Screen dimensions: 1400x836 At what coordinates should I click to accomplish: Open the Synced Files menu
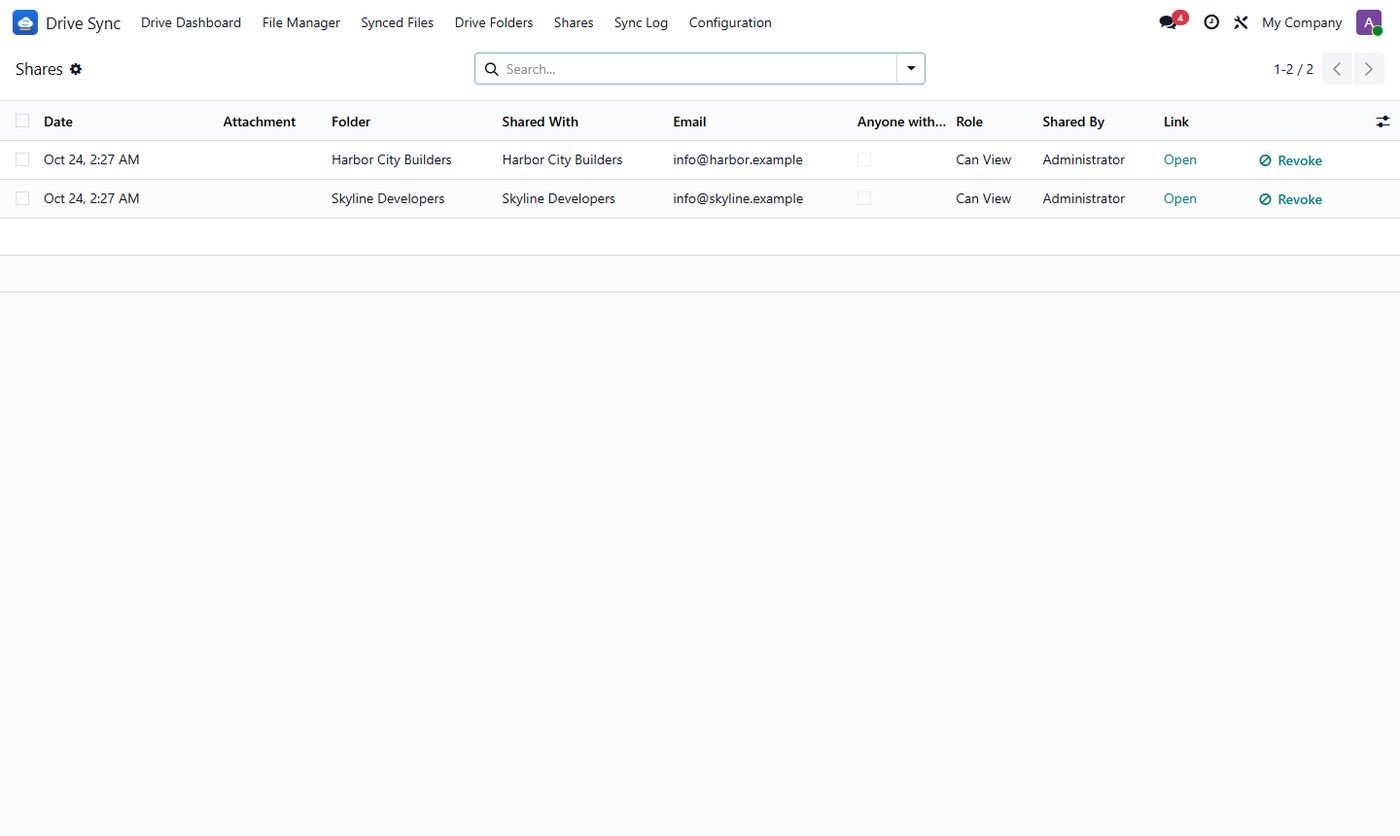coord(397,22)
